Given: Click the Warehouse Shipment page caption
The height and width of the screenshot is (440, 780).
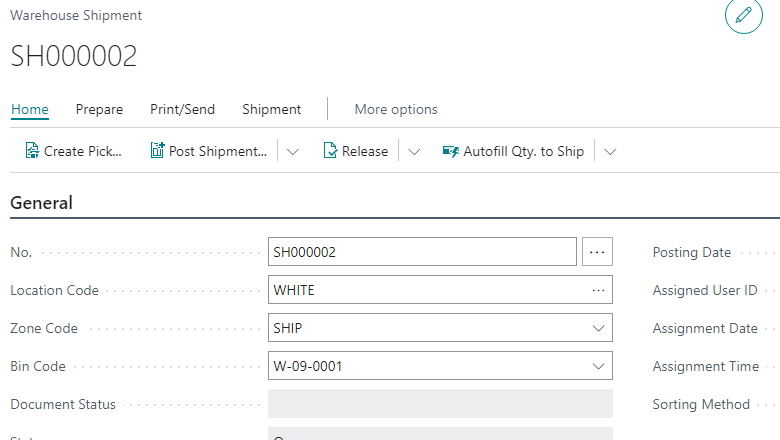Looking at the screenshot, I should click(76, 15).
